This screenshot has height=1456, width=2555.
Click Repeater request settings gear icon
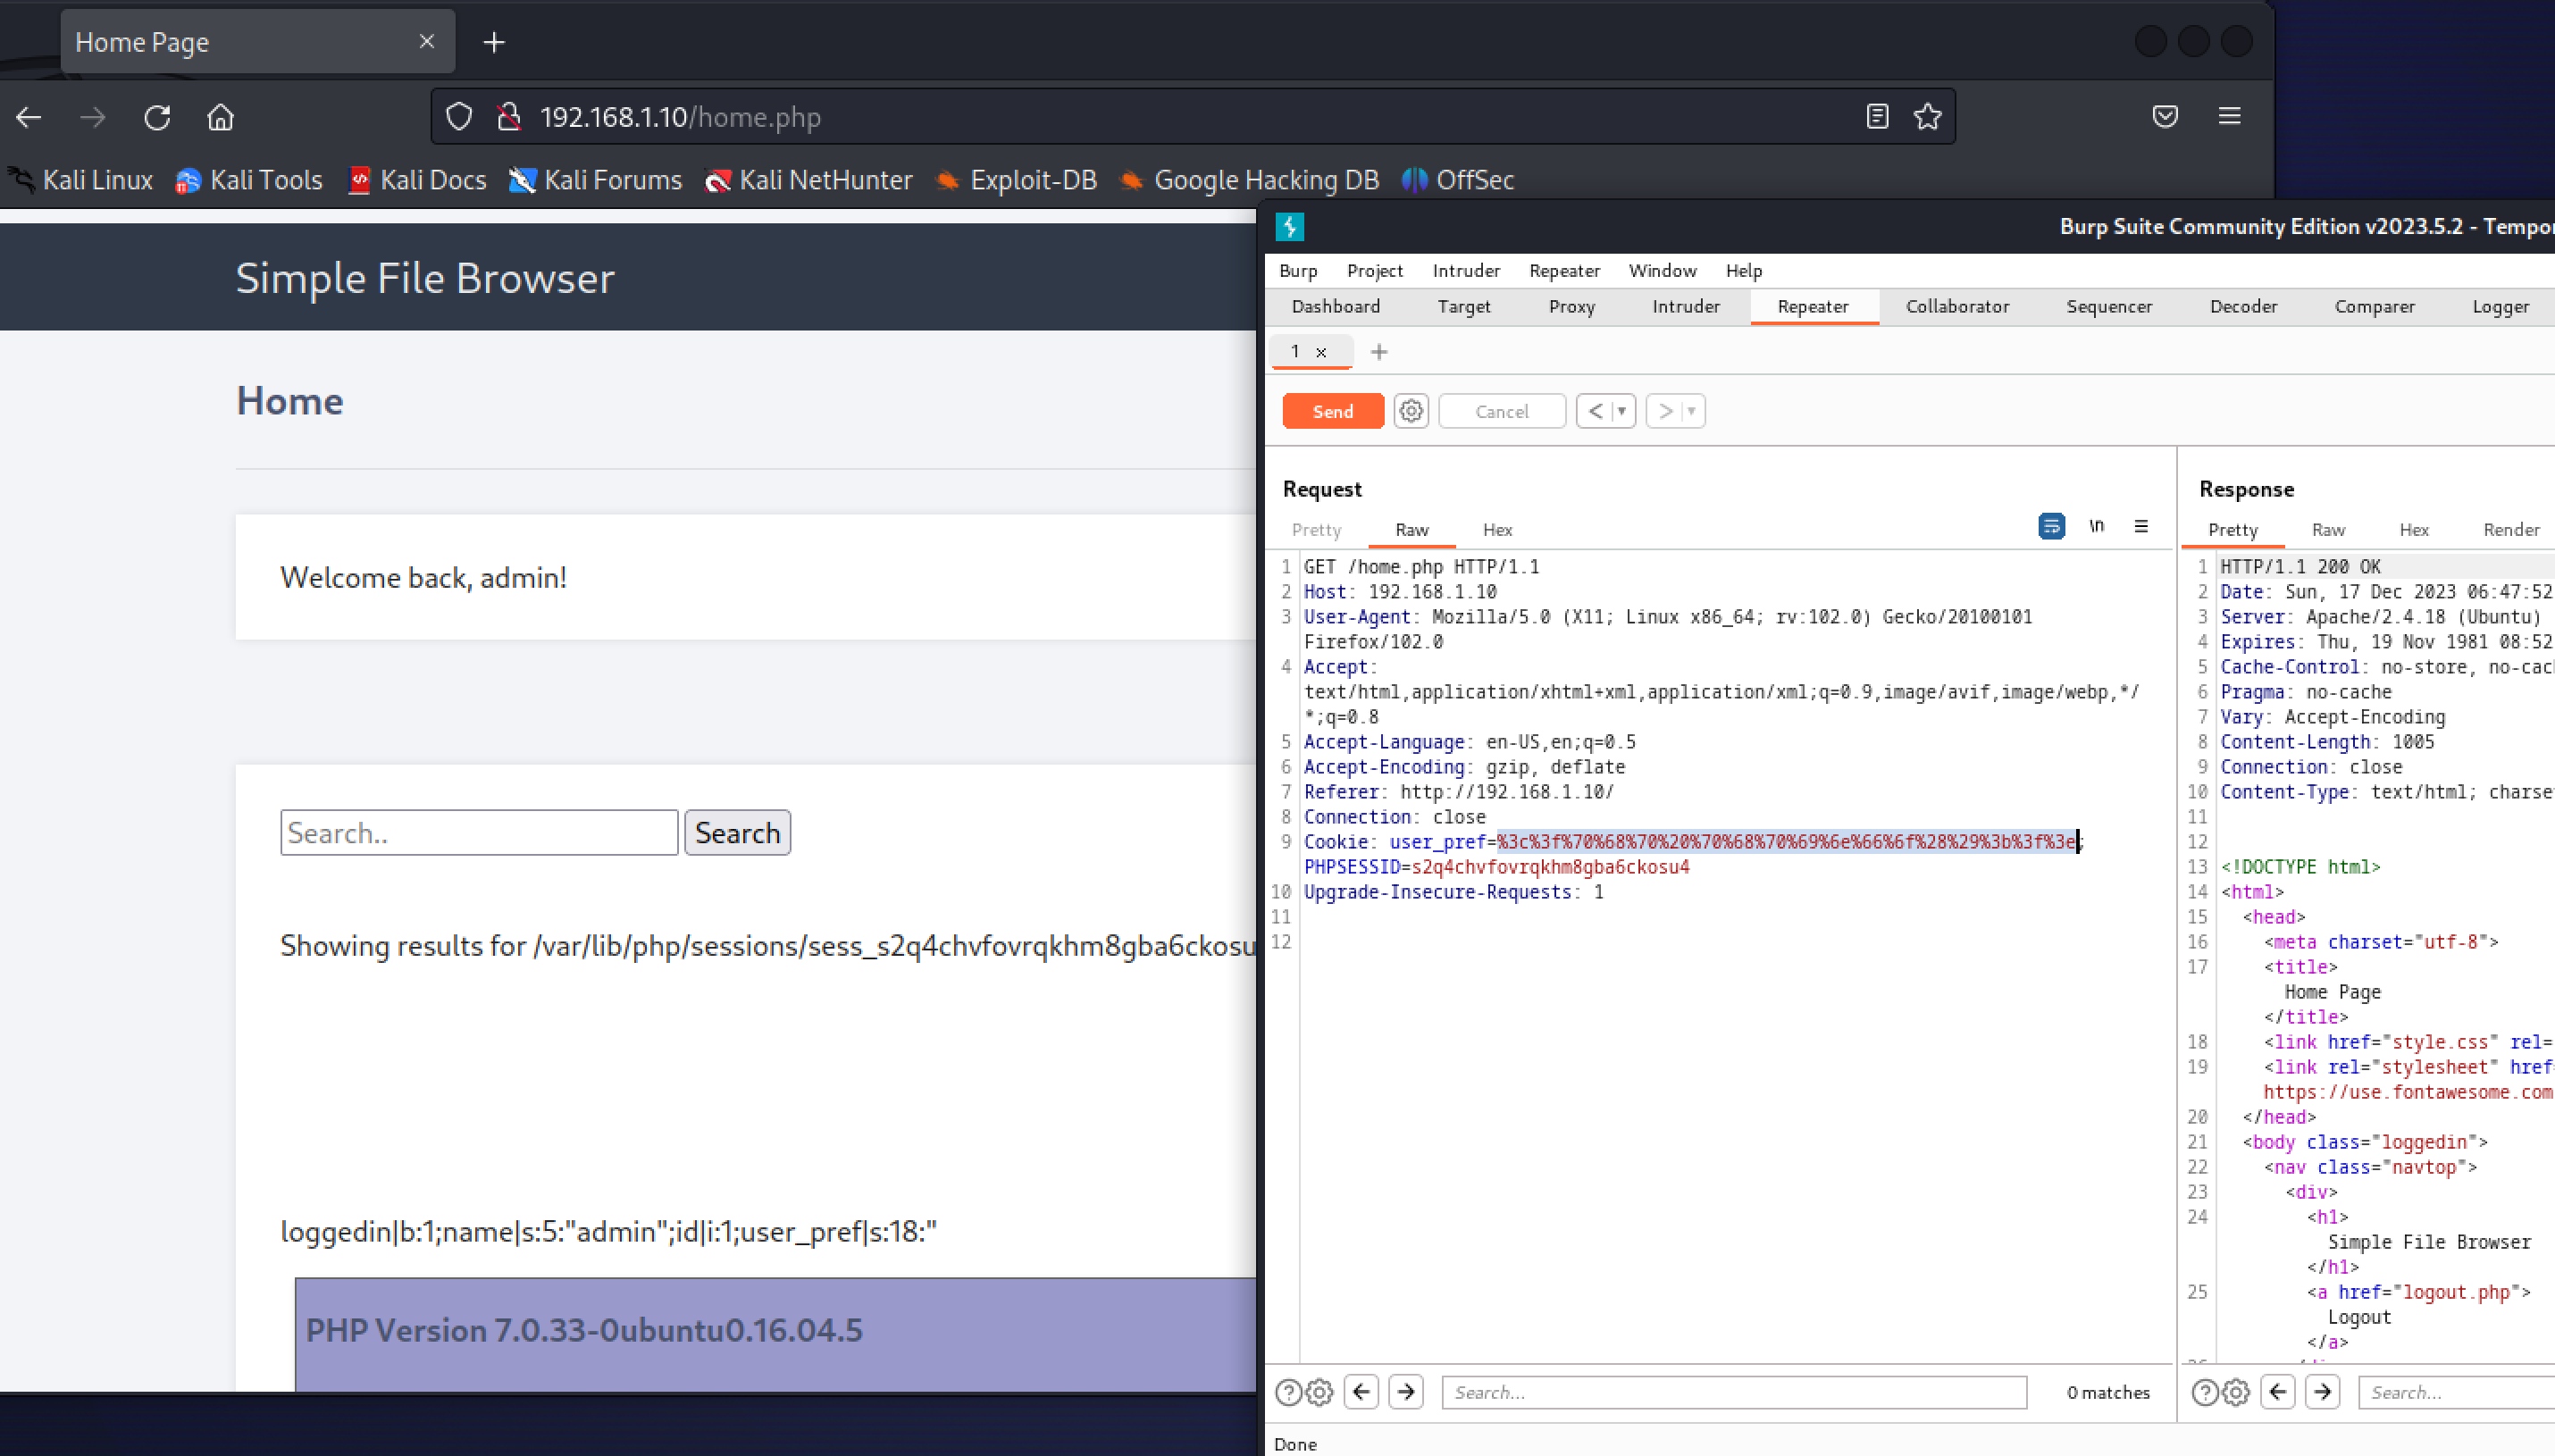click(x=1410, y=411)
